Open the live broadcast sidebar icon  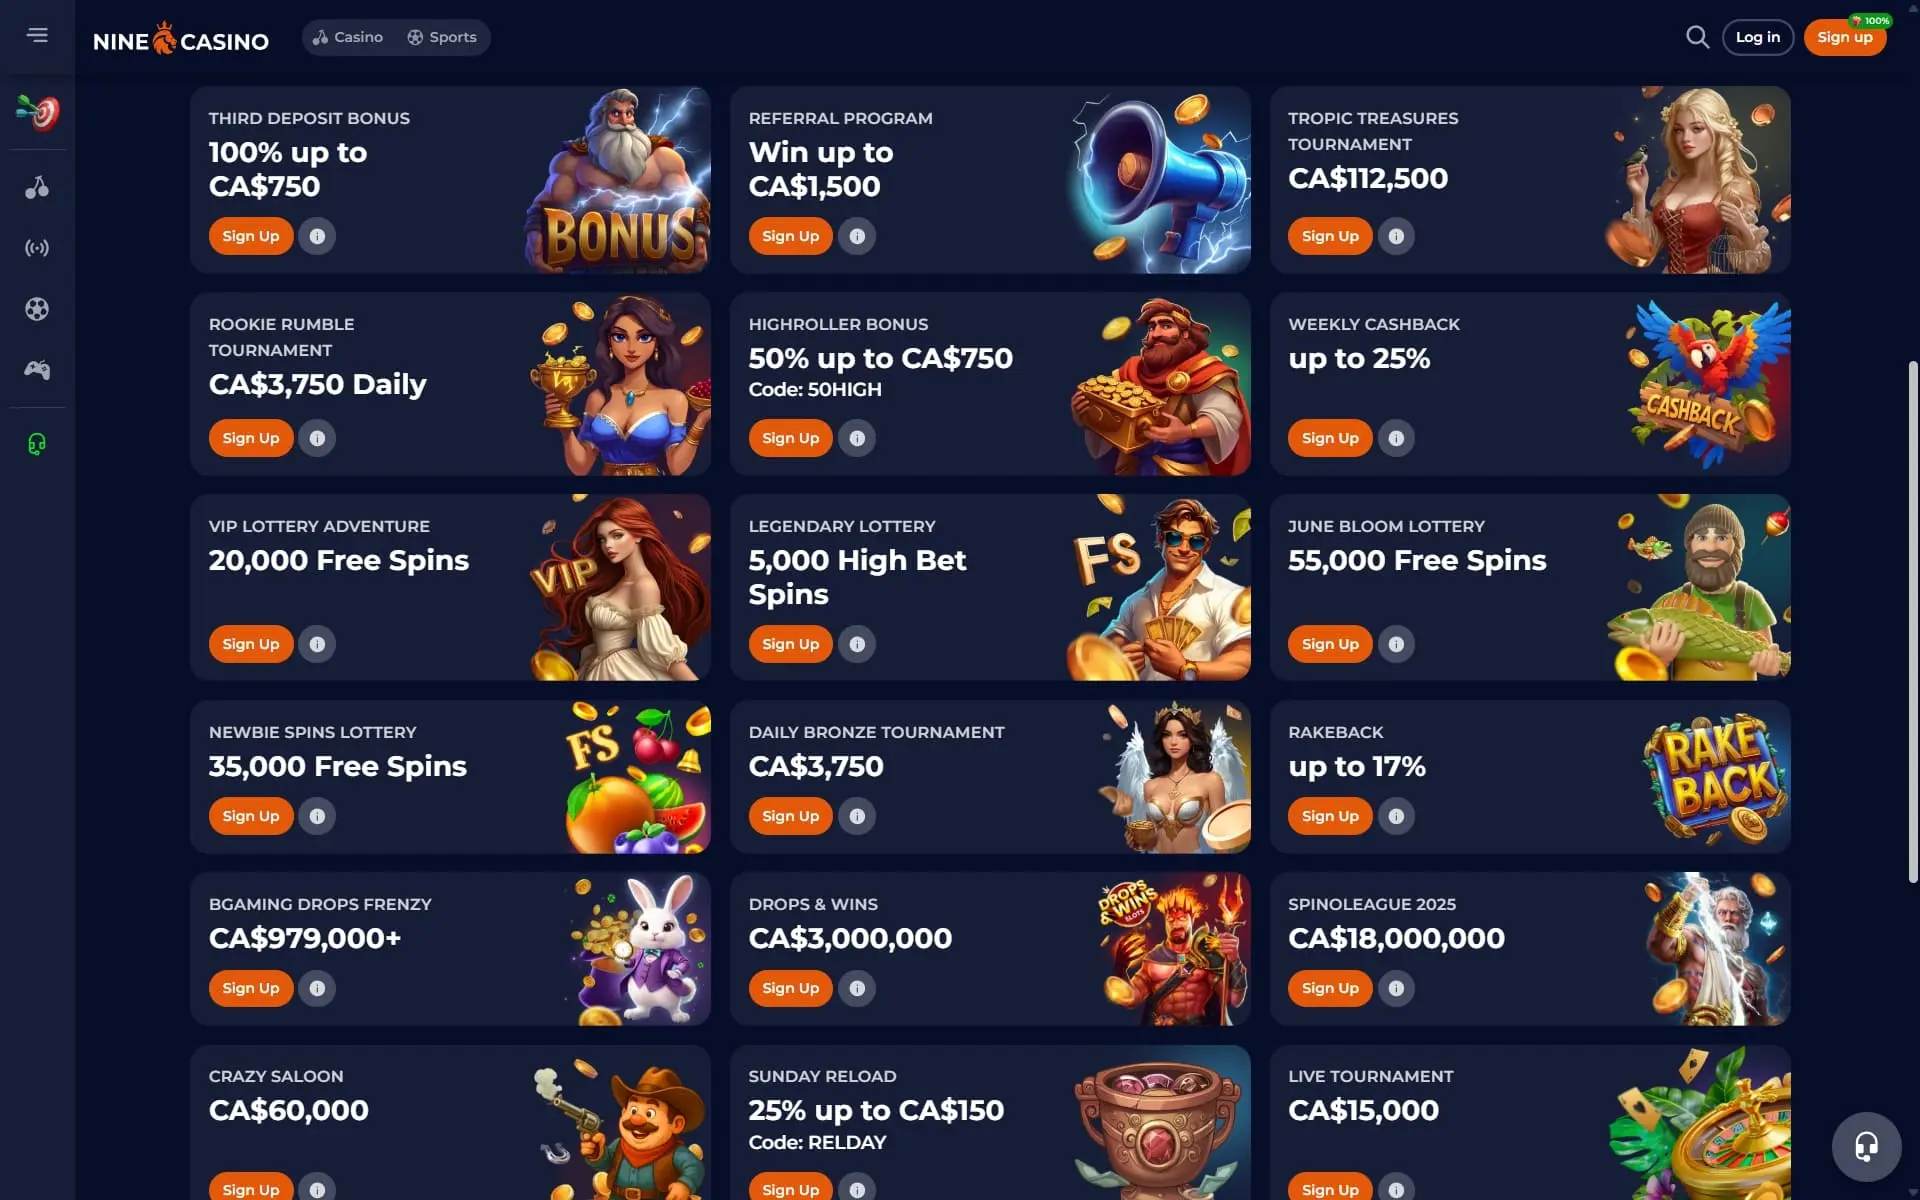pos(37,248)
